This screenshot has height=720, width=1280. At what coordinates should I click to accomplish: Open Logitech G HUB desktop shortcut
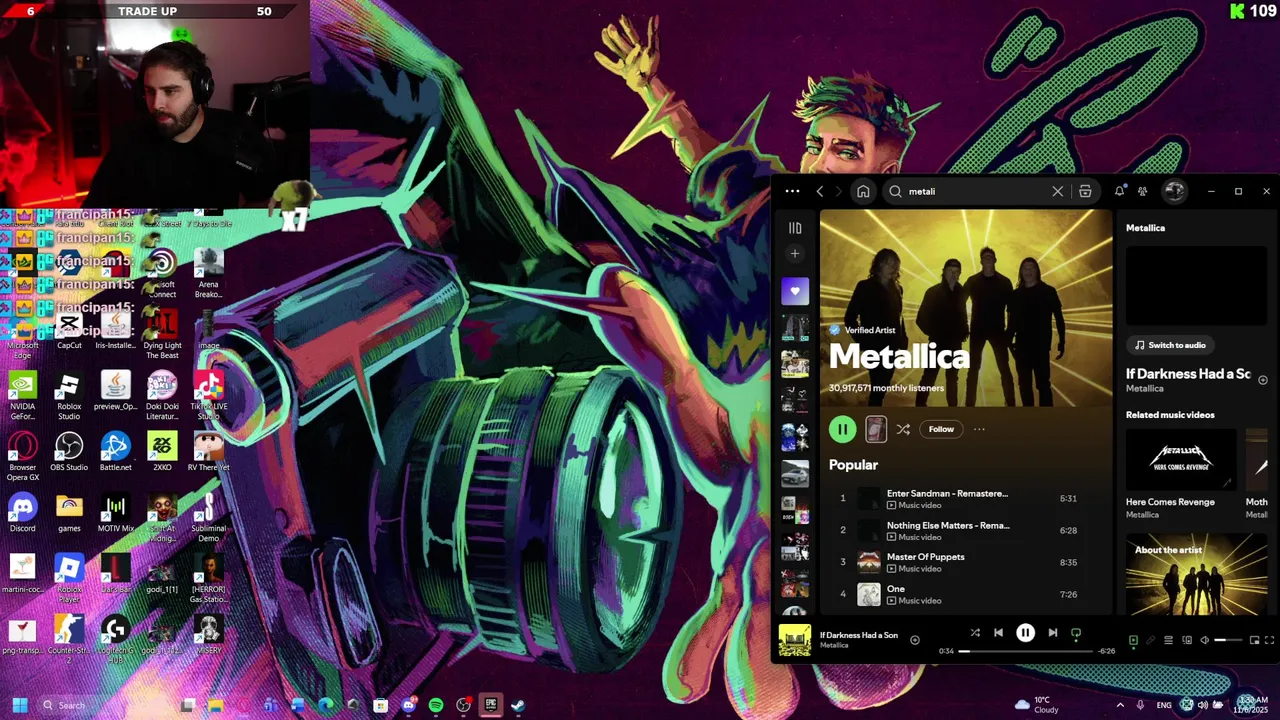pyautogui.click(x=115, y=640)
